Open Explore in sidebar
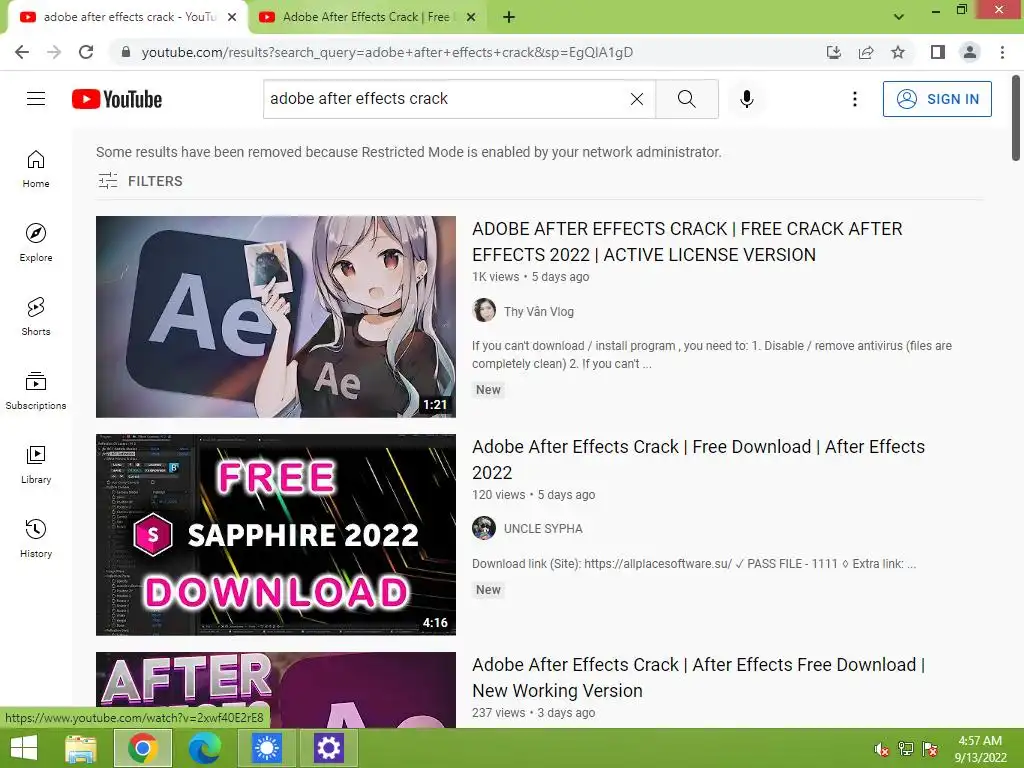The image size is (1024, 768). [x=36, y=243]
